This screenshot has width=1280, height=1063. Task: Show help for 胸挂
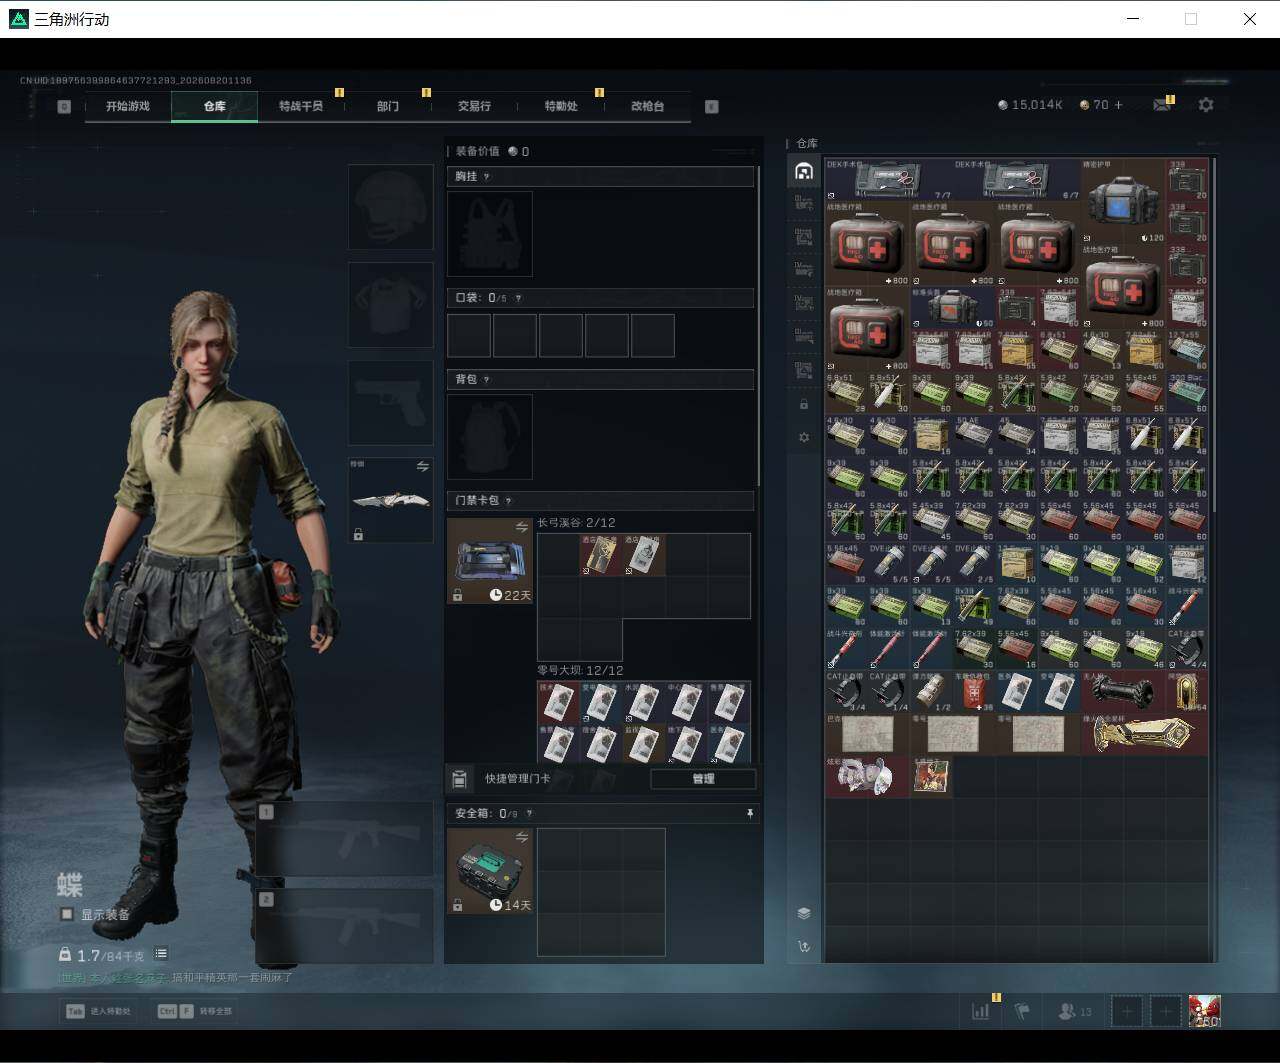[487, 177]
